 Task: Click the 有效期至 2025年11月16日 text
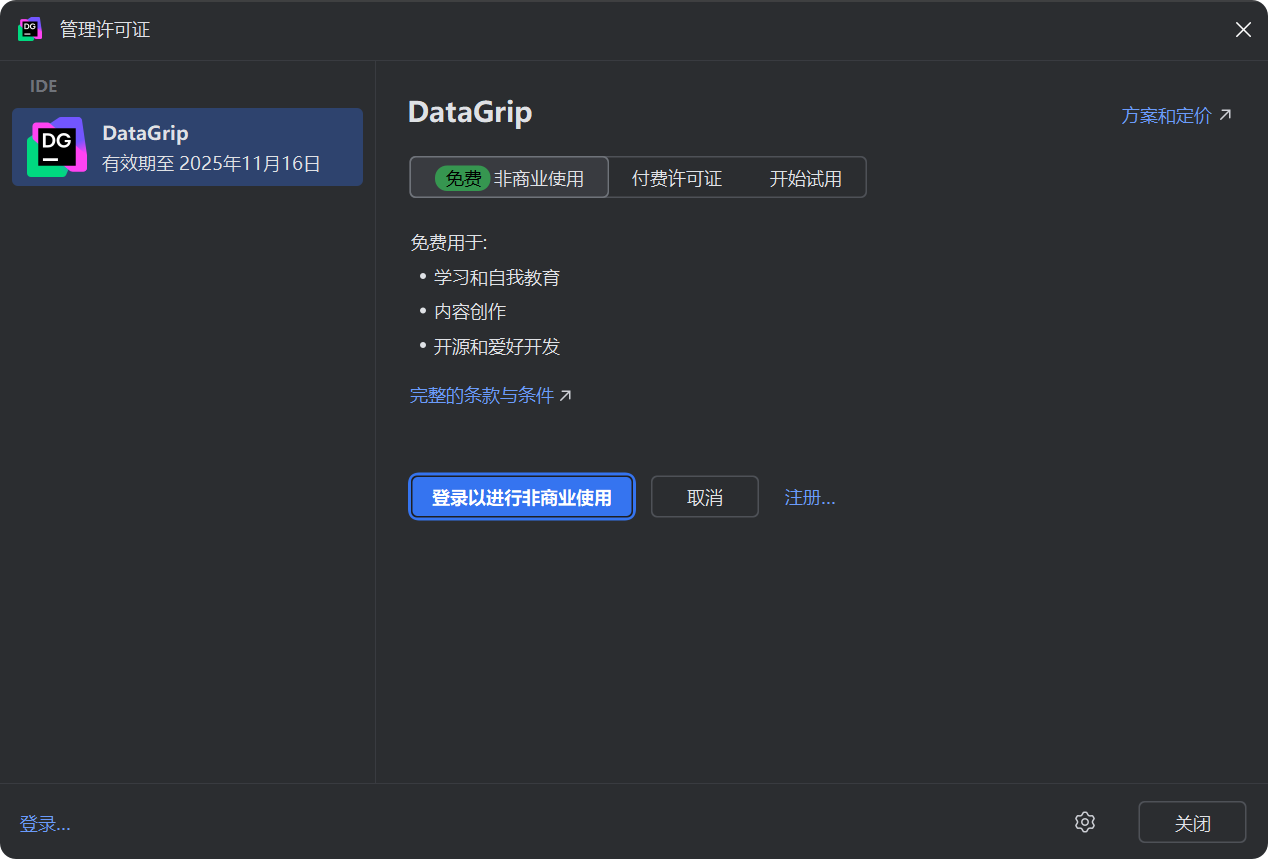pos(211,163)
